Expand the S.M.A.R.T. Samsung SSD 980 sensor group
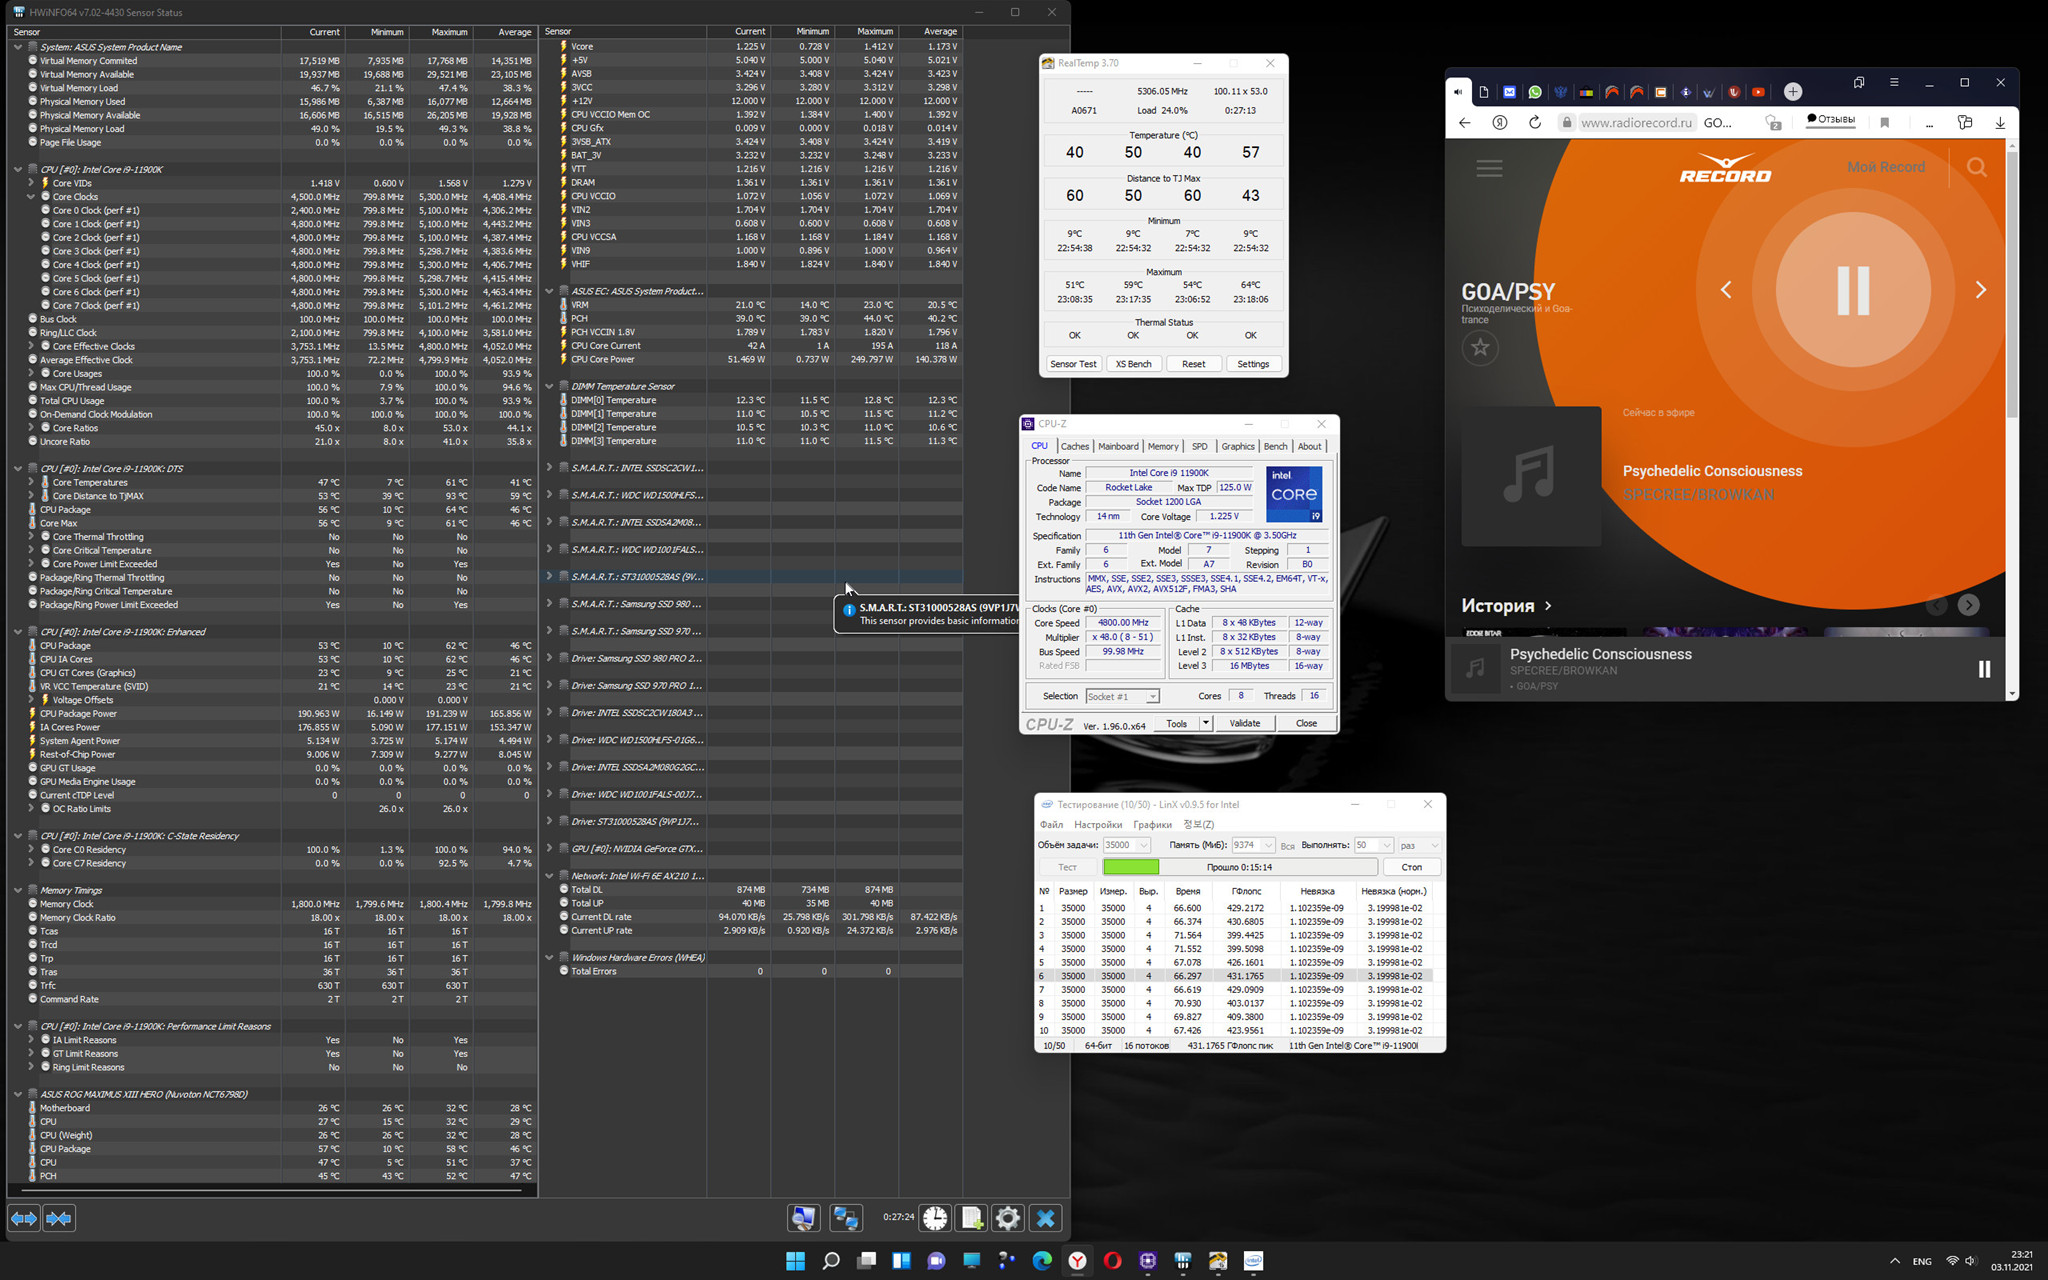 click(549, 604)
